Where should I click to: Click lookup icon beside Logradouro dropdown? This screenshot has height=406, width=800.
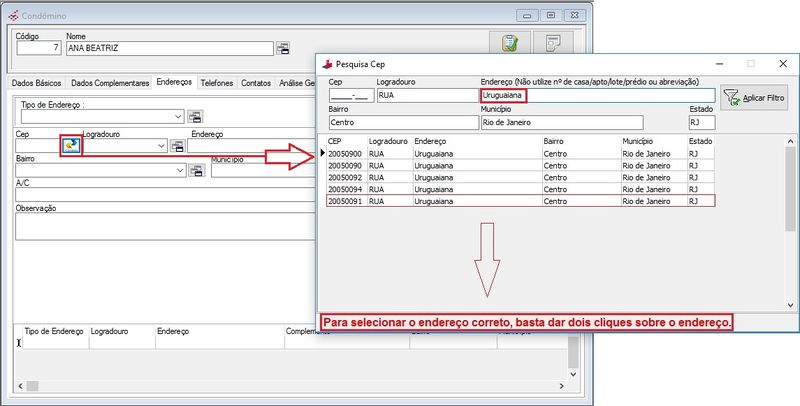pos(178,146)
